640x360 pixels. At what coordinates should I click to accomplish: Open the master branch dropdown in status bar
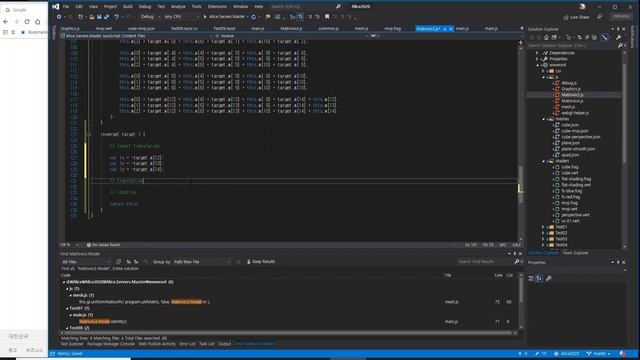599,353
